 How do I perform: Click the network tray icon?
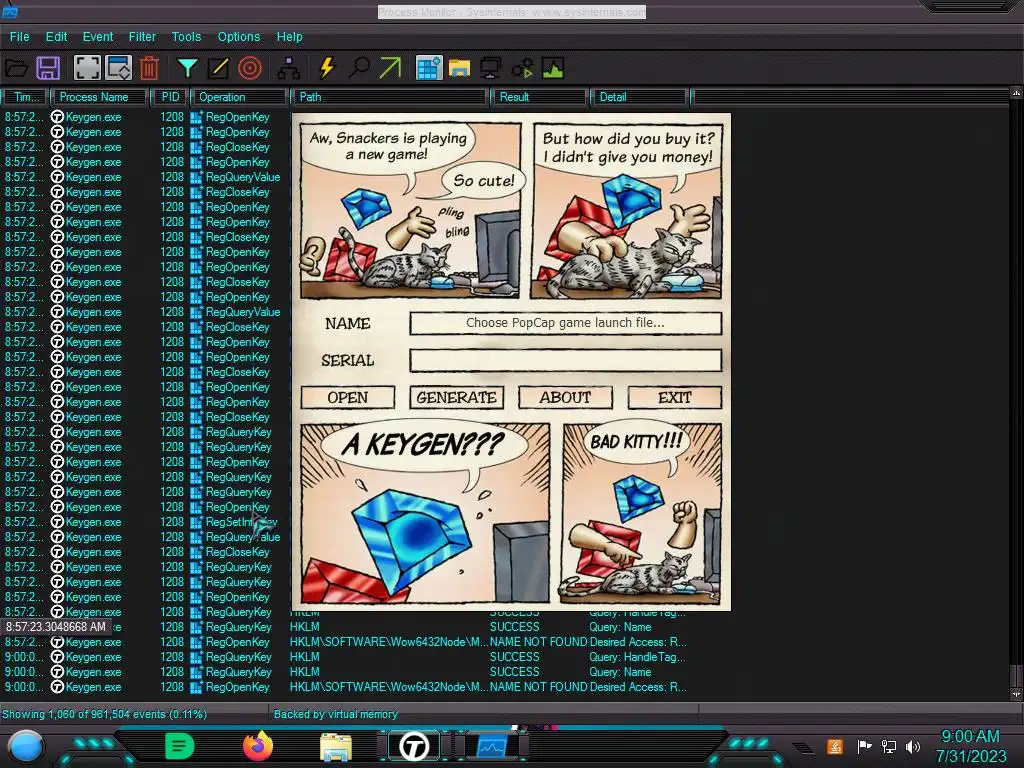pyautogui.click(x=889, y=746)
